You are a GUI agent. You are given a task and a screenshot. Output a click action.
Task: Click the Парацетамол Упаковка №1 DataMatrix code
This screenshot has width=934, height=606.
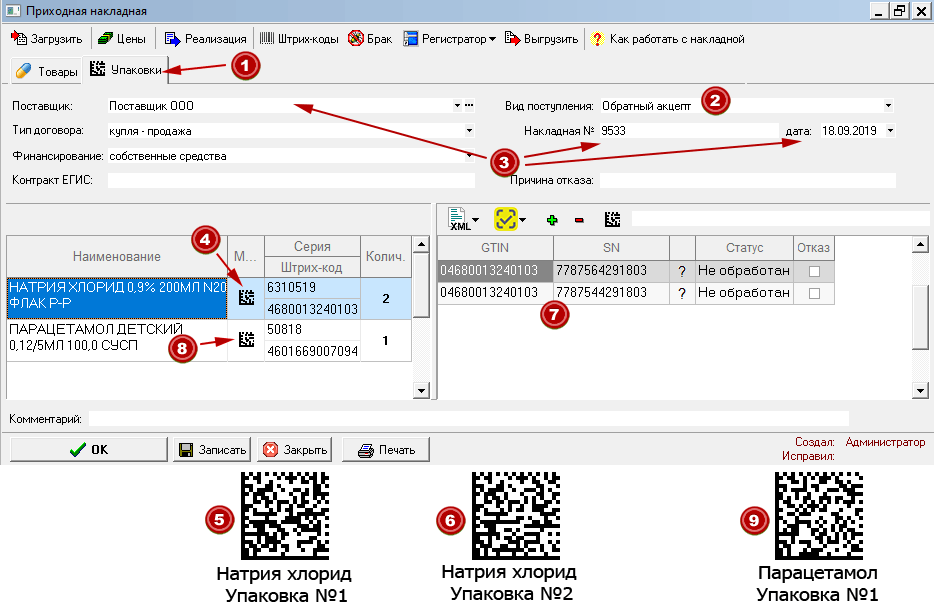point(818,515)
